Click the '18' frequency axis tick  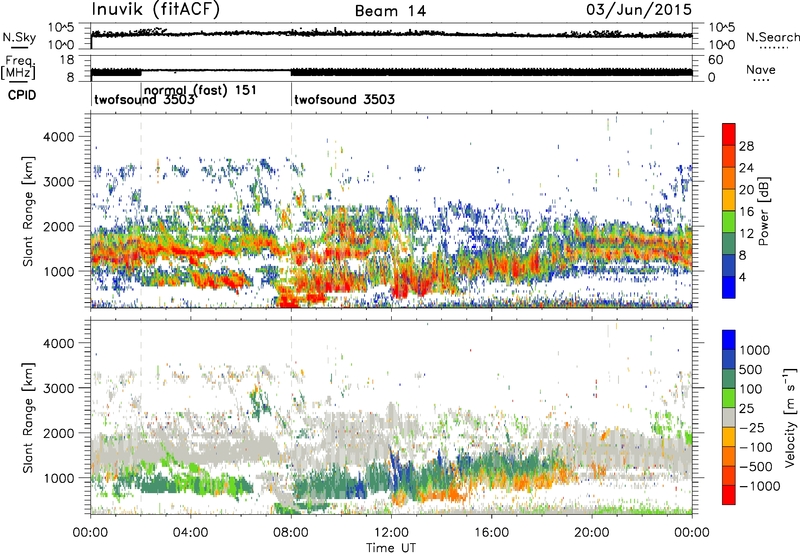[67, 60]
